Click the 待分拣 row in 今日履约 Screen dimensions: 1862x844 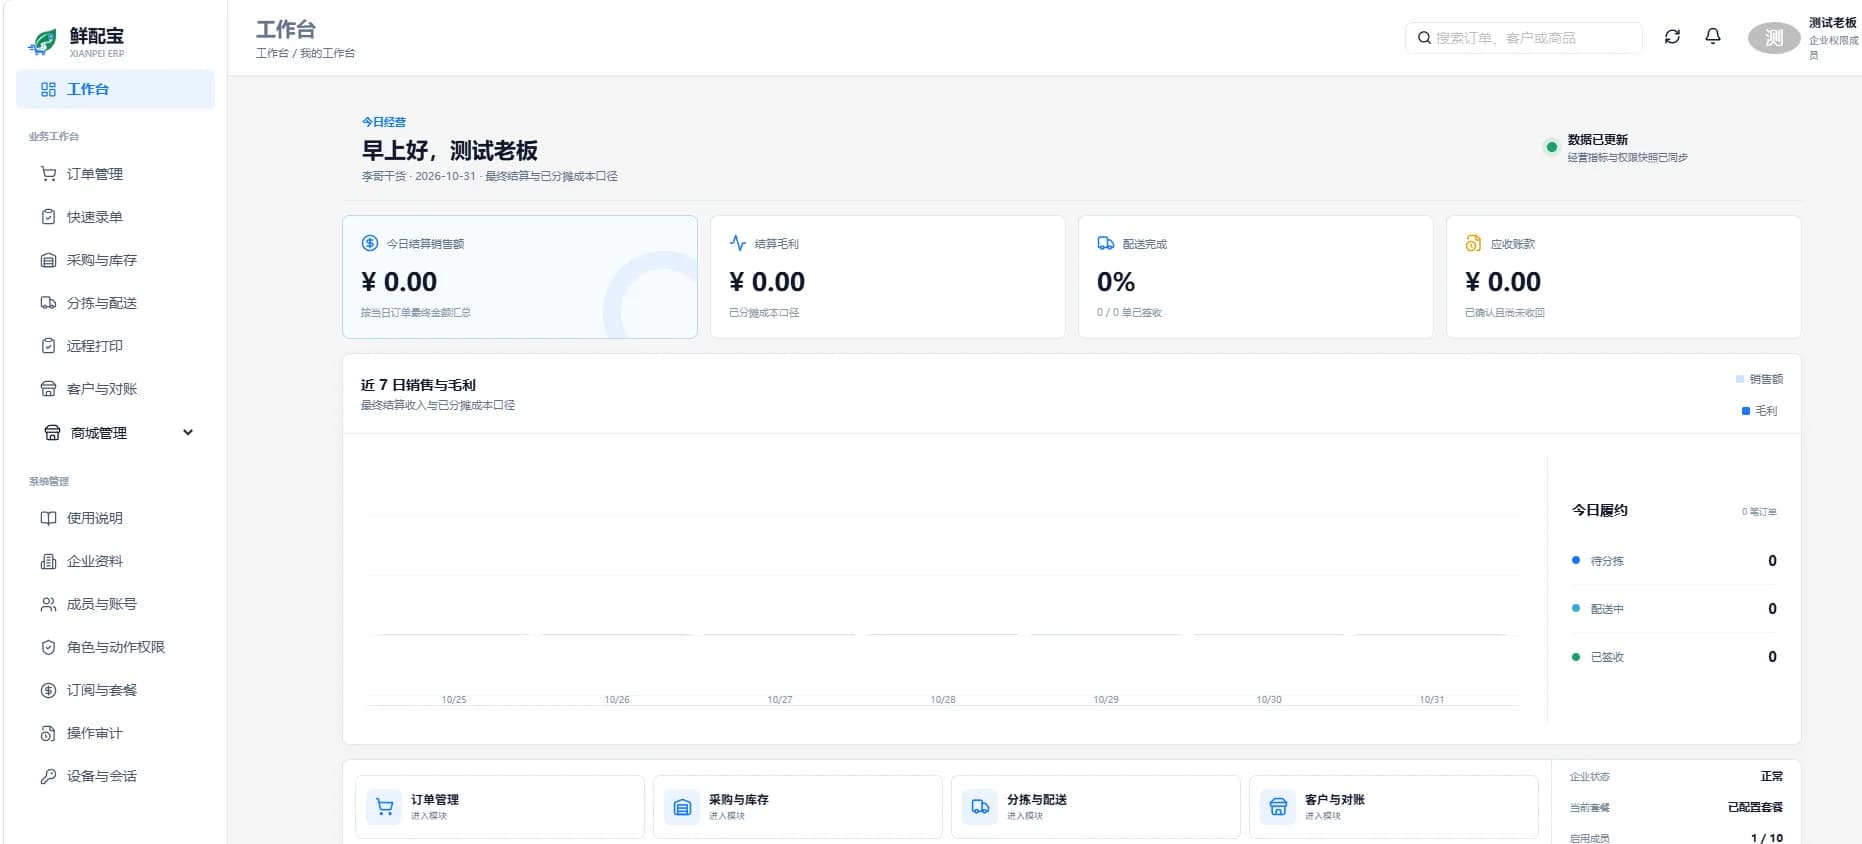click(x=1674, y=561)
